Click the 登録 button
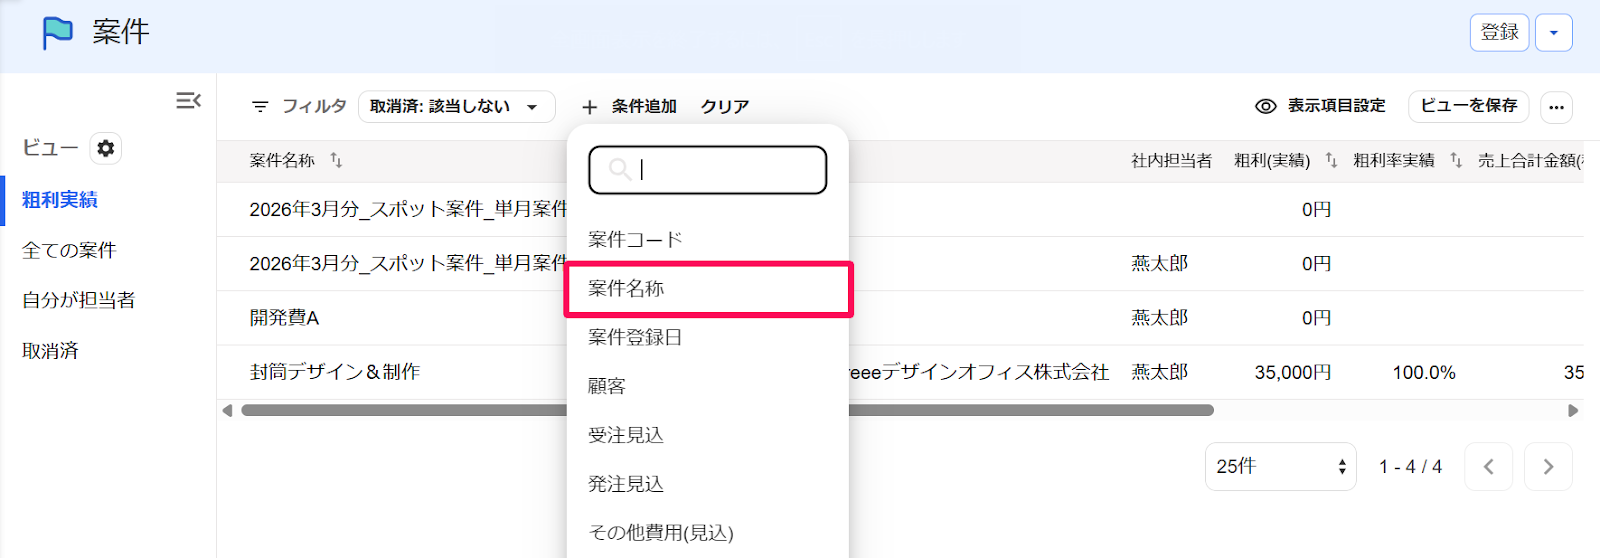This screenshot has width=1600, height=558. pyautogui.click(x=1499, y=33)
